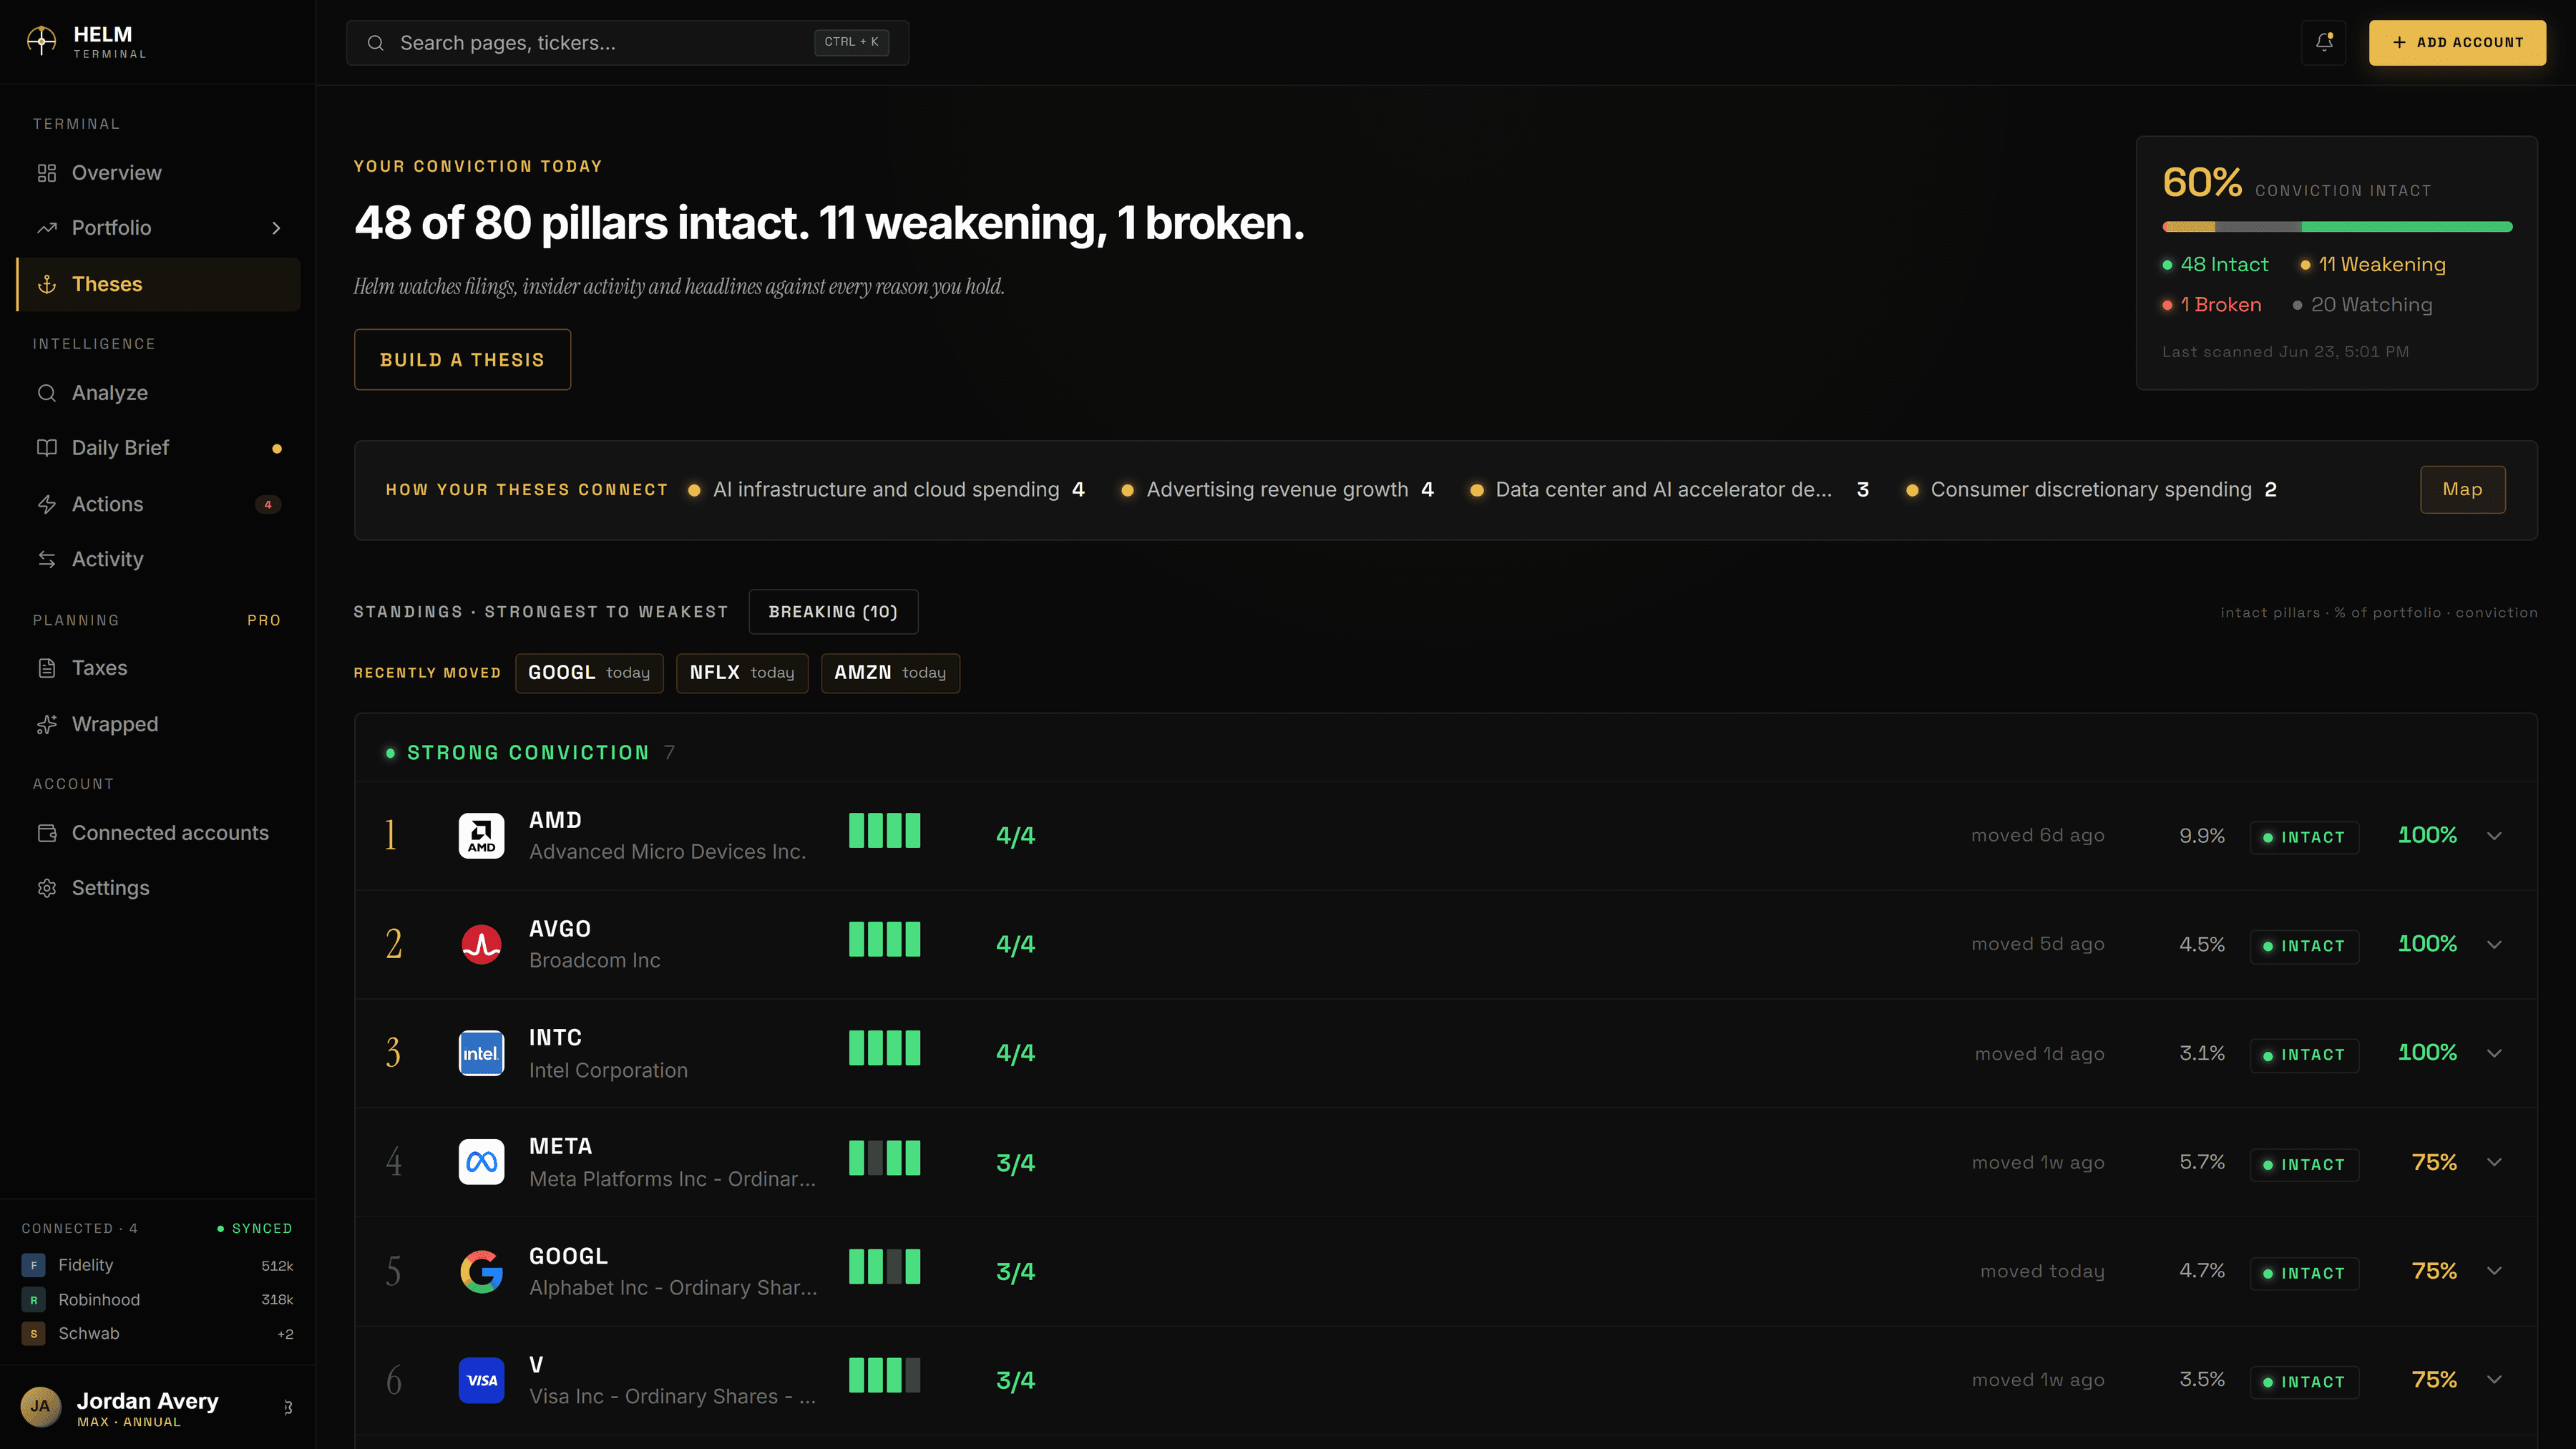Toggle the Breaking (10) filter
This screenshot has height=1449, width=2576.
tap(833, 612)
